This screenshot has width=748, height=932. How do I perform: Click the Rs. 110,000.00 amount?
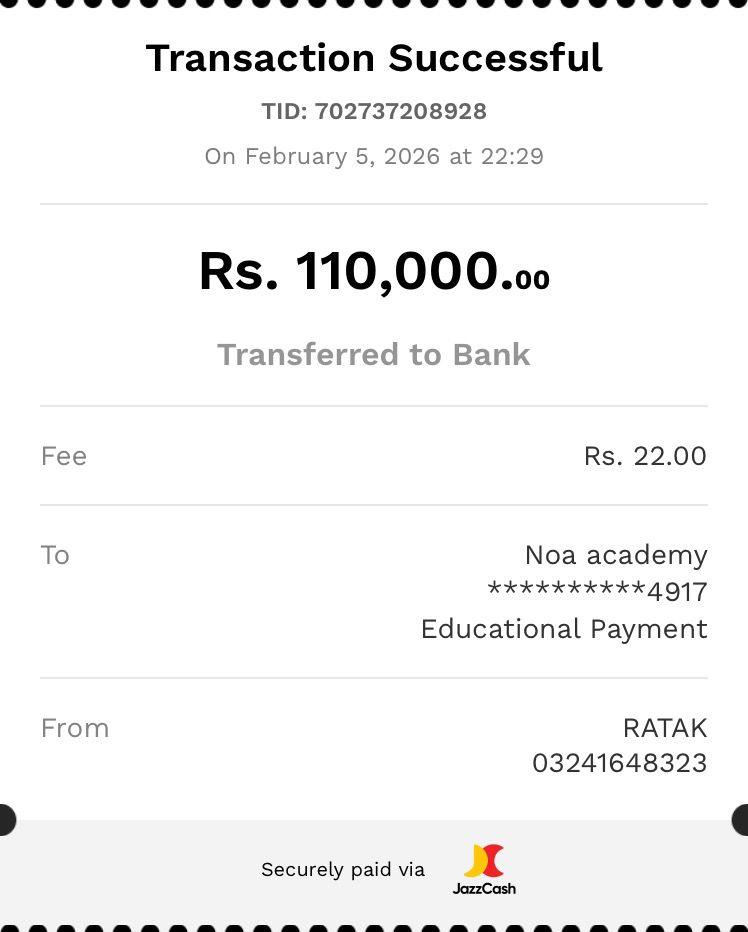[x=374, y=272]
